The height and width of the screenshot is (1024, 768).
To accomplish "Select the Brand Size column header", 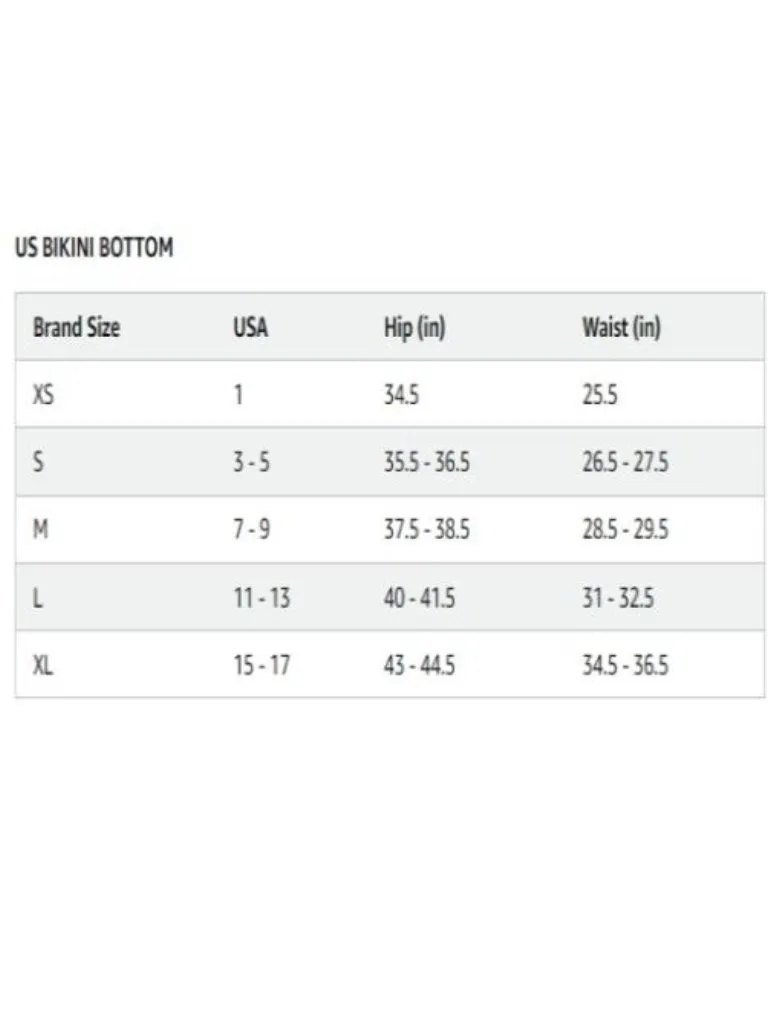I will click(x=76, y=327).
